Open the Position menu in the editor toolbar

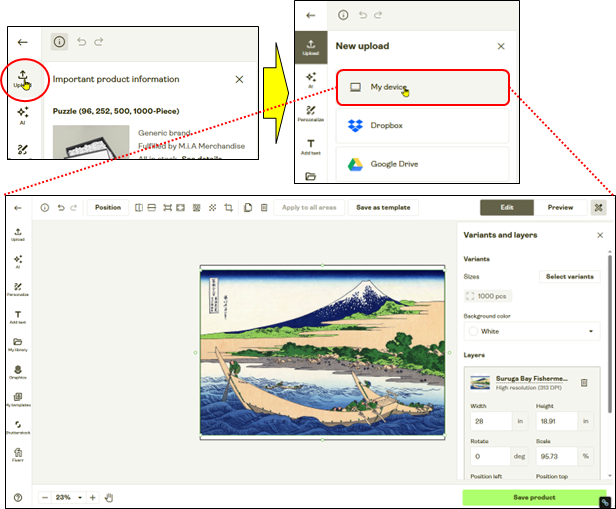(107, 208)
